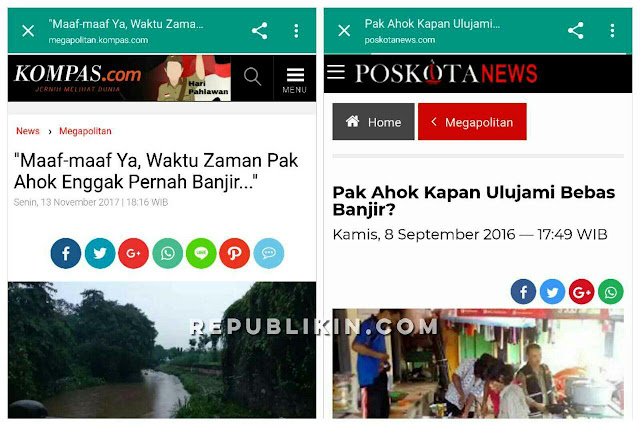Open the Megapolitan breadcrumb on Kompas
The width and height of the screenshot is (640, 426).
click(x=85, y=131)
